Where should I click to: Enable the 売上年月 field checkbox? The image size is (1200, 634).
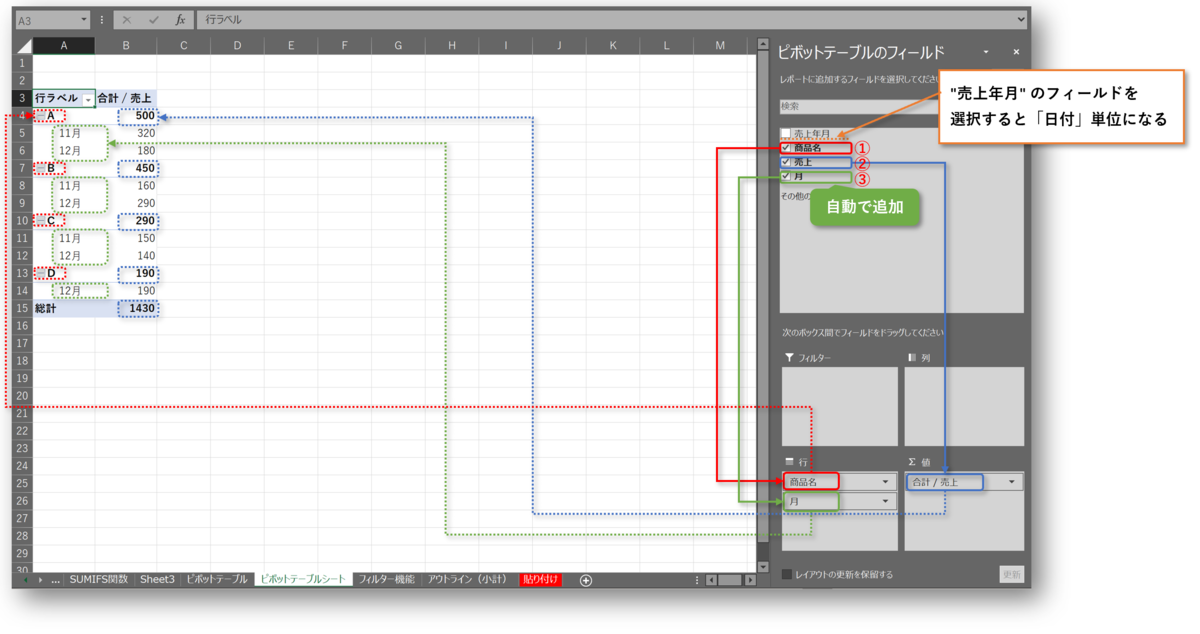point(786,130)
